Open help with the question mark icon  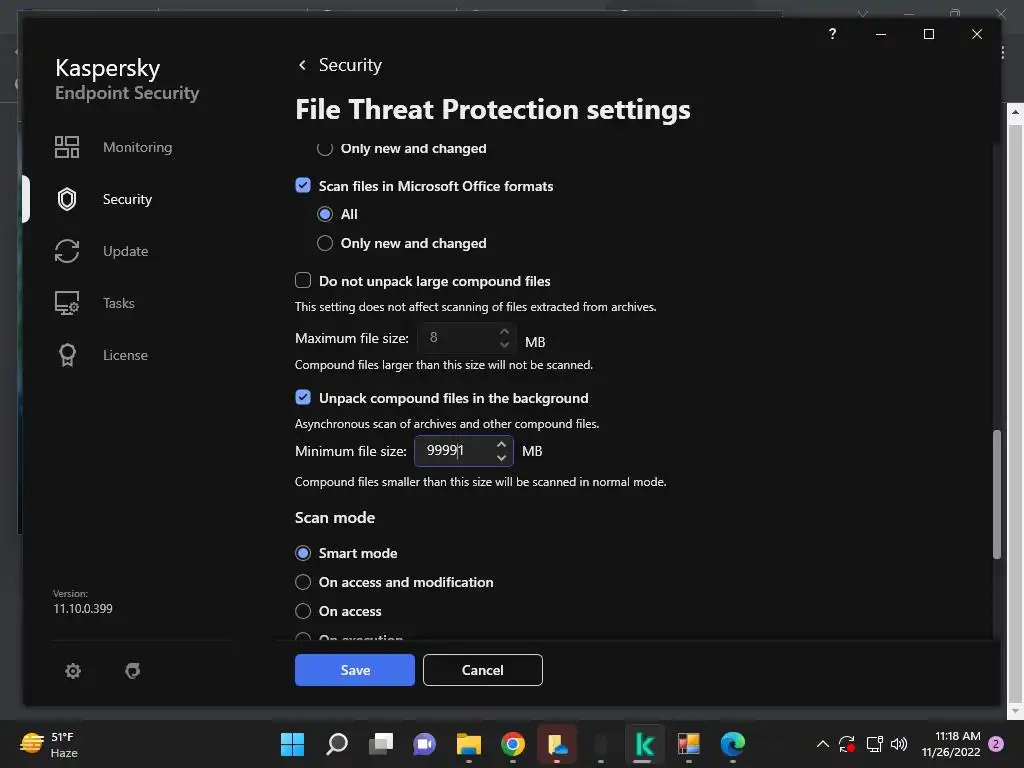[x=832, y=34]
